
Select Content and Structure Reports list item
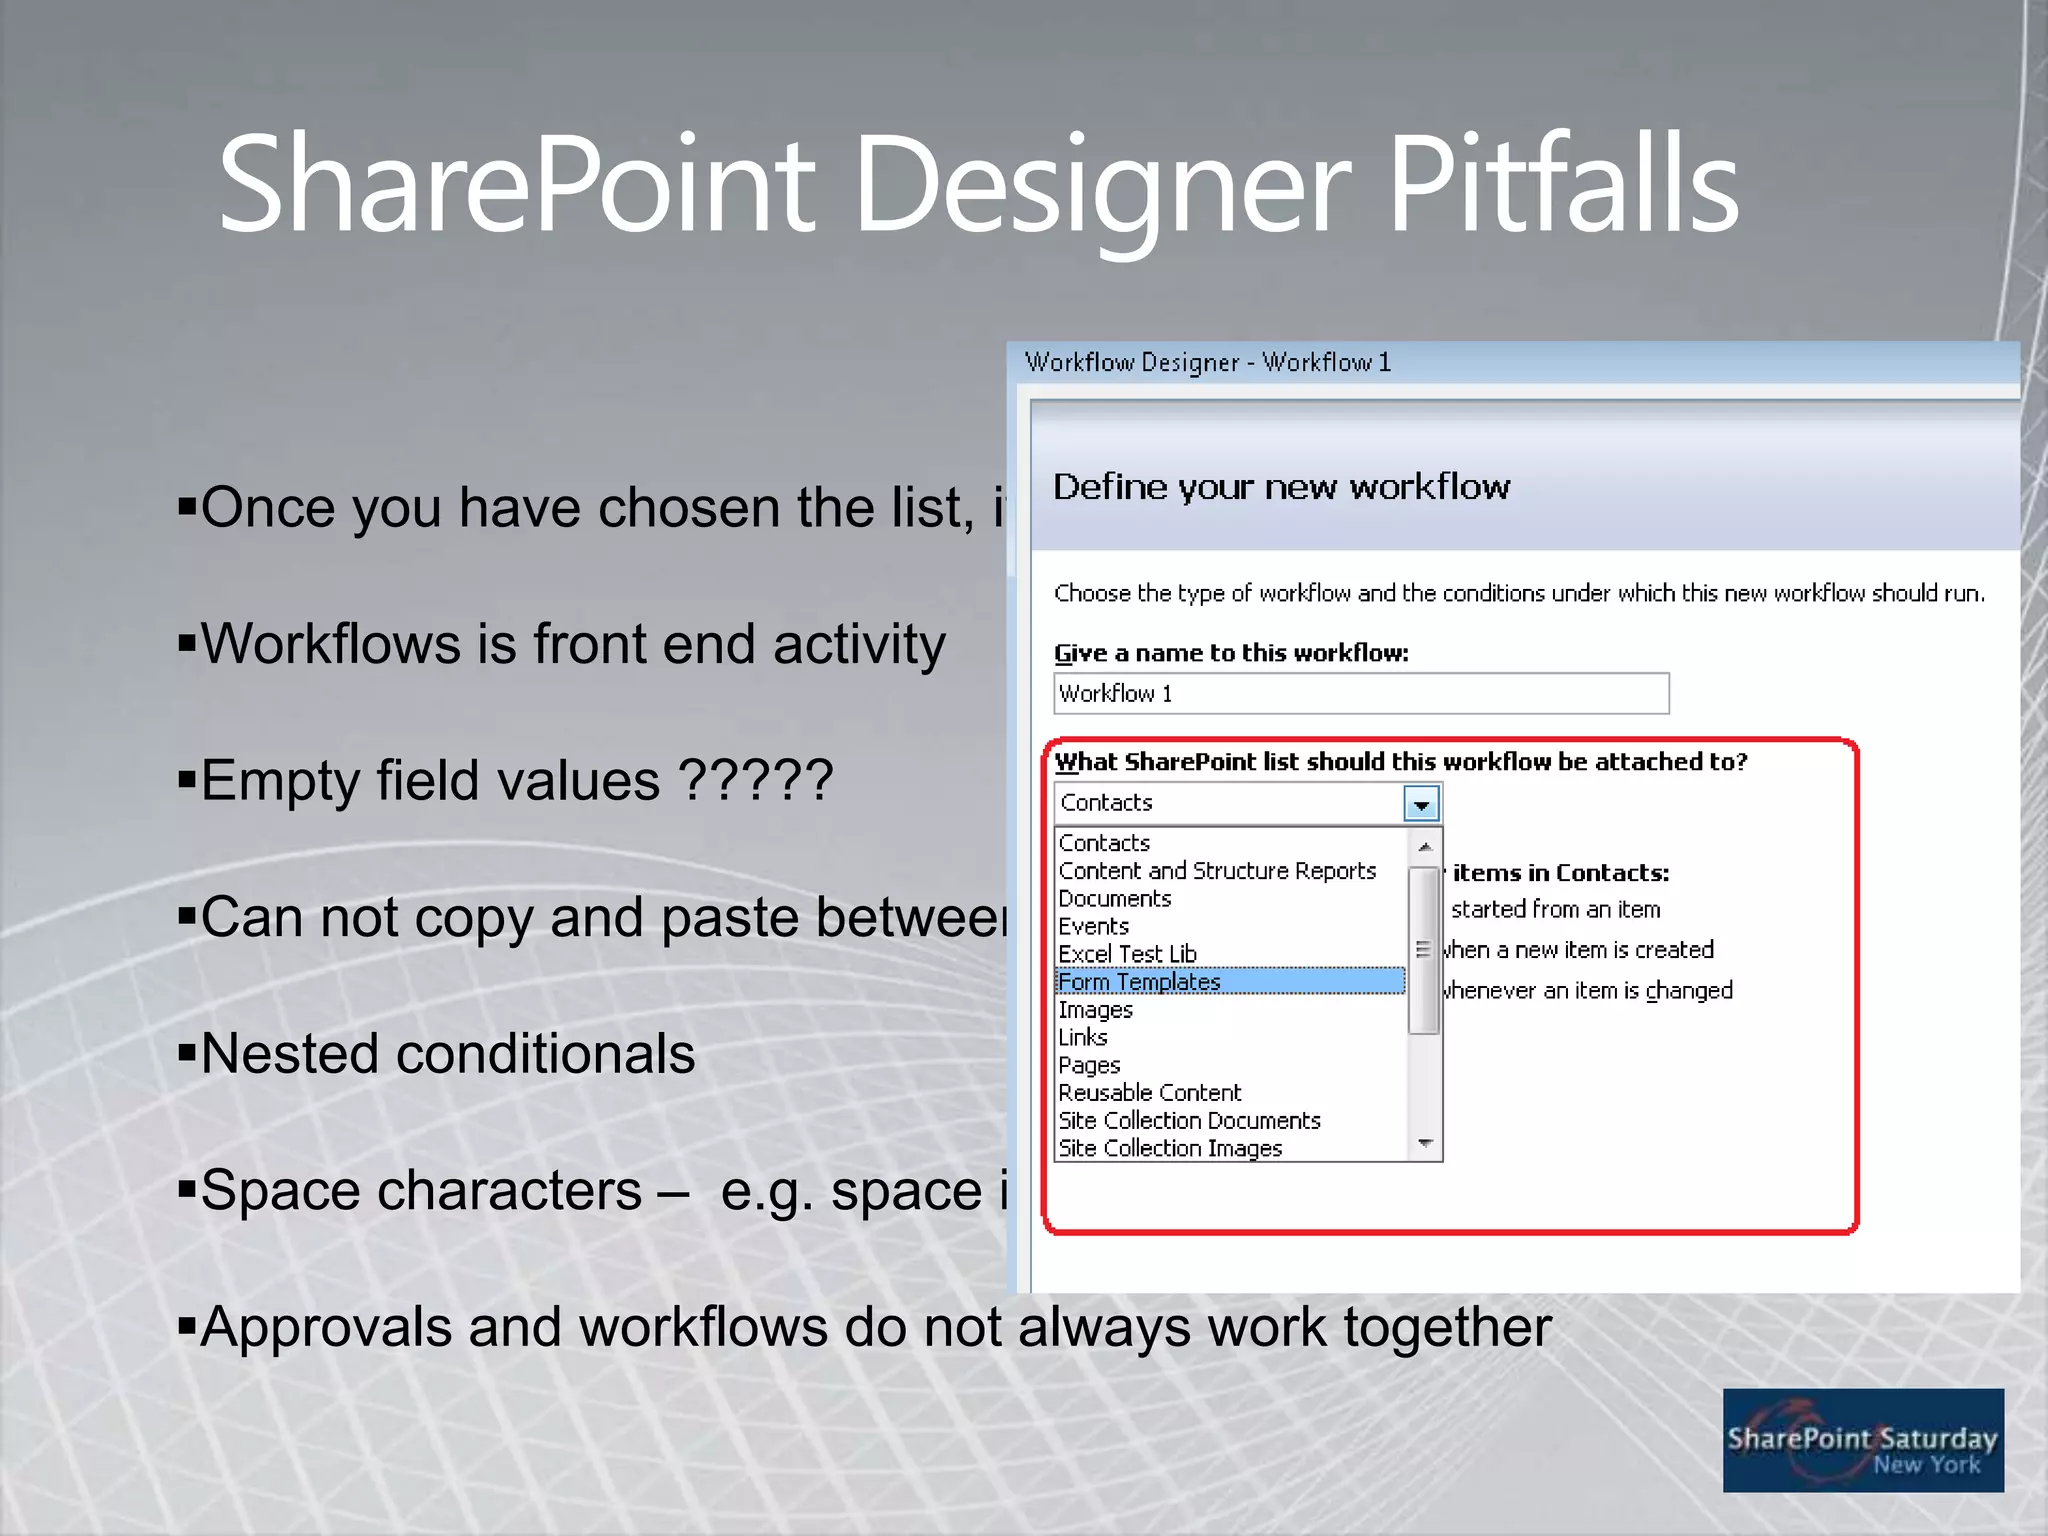tap(1217, 871)
